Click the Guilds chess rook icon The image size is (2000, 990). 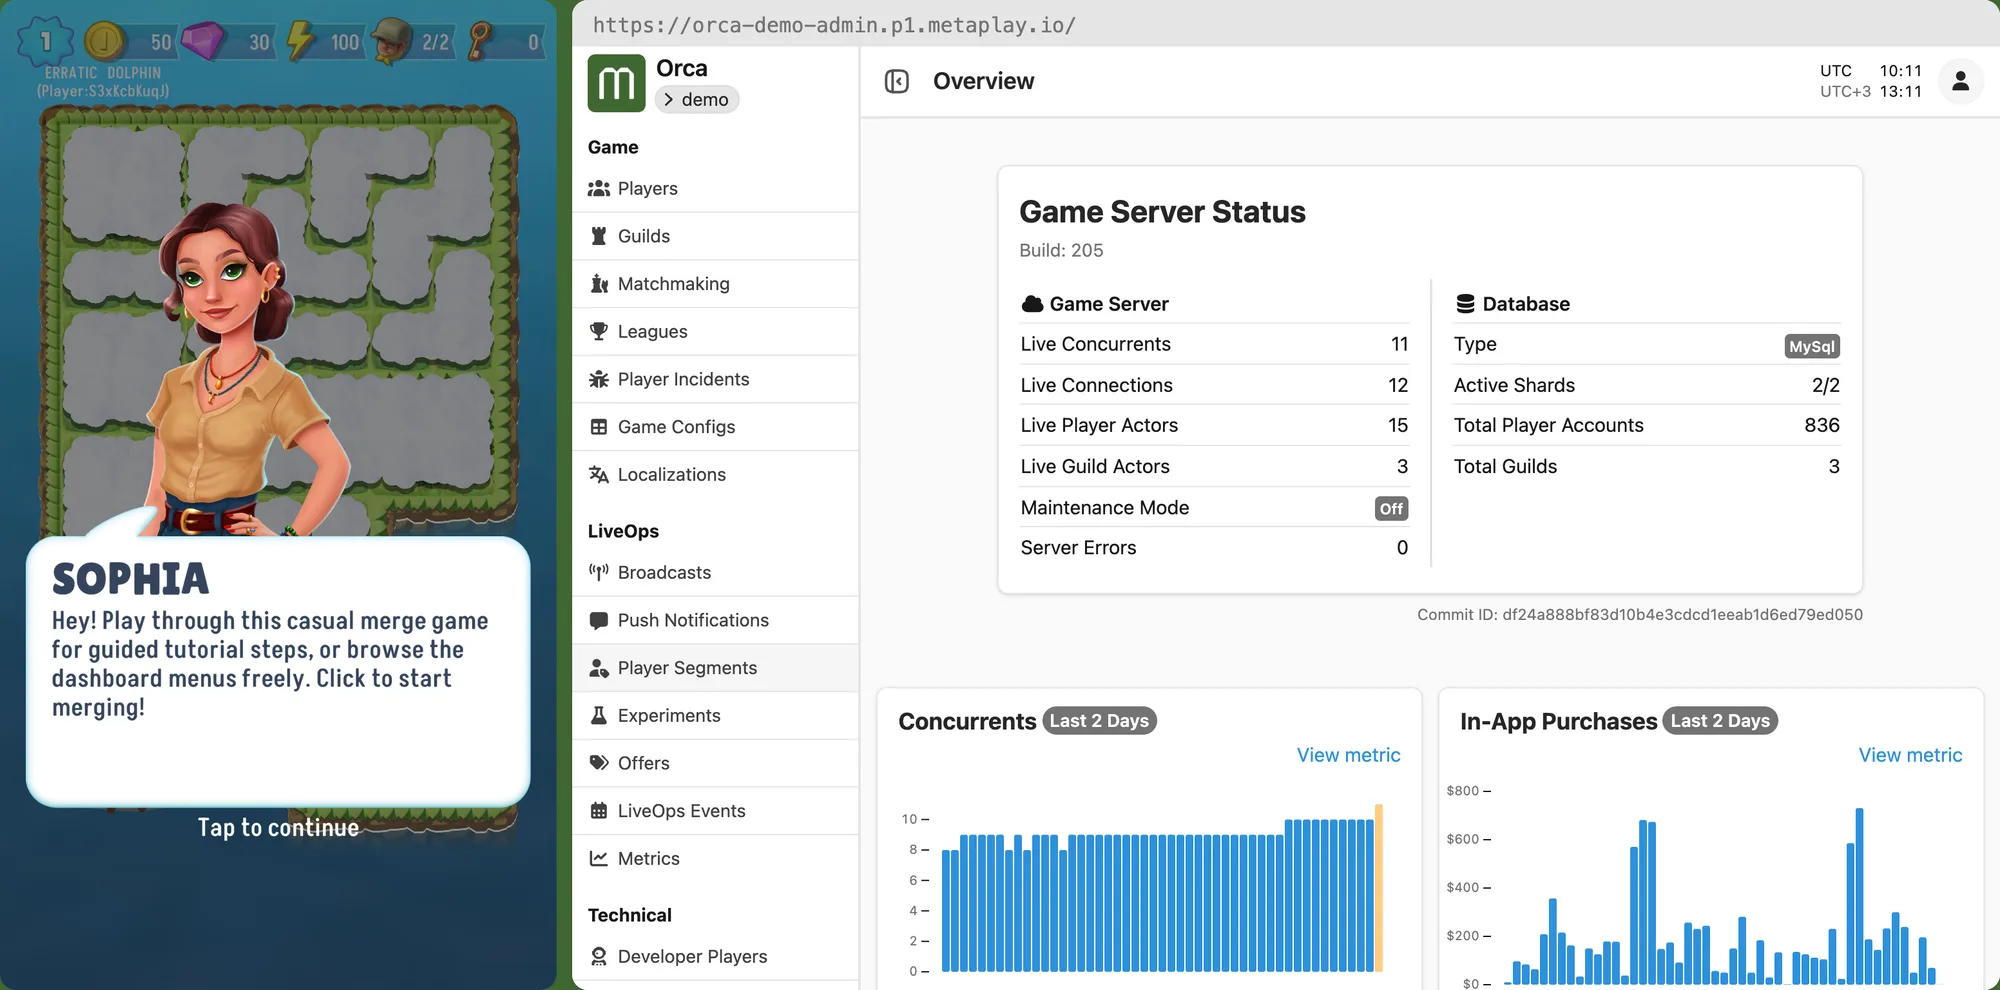click(599, 236)
